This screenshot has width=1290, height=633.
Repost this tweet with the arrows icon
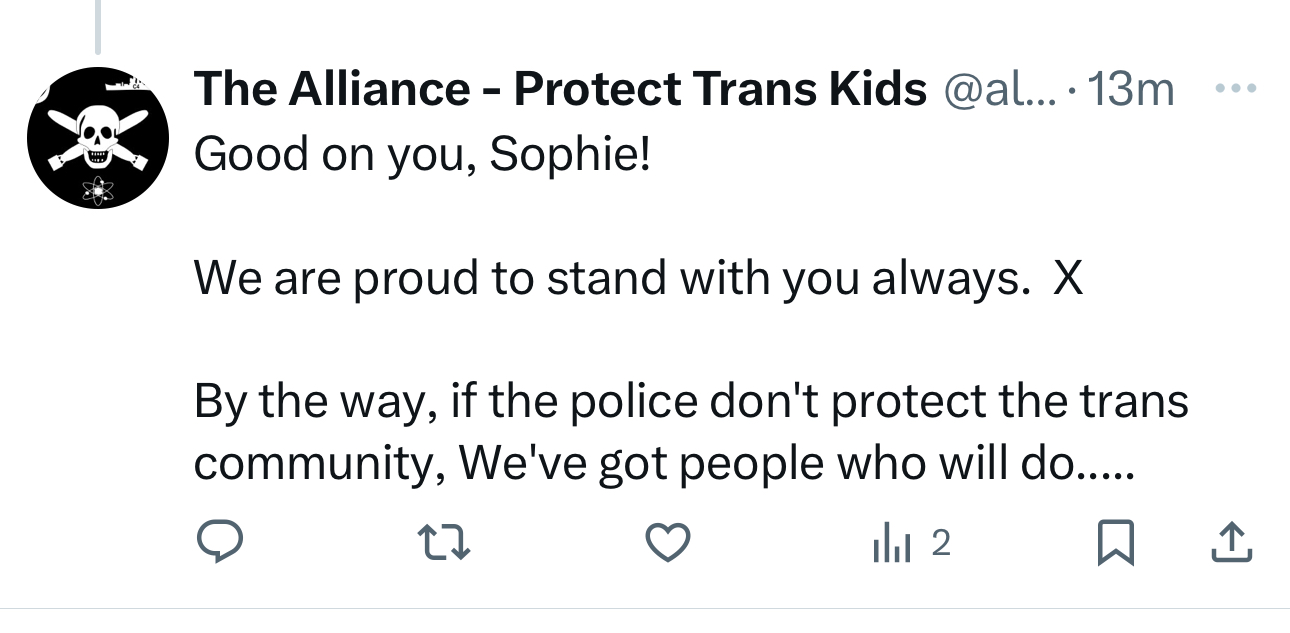tap(443, 543)
